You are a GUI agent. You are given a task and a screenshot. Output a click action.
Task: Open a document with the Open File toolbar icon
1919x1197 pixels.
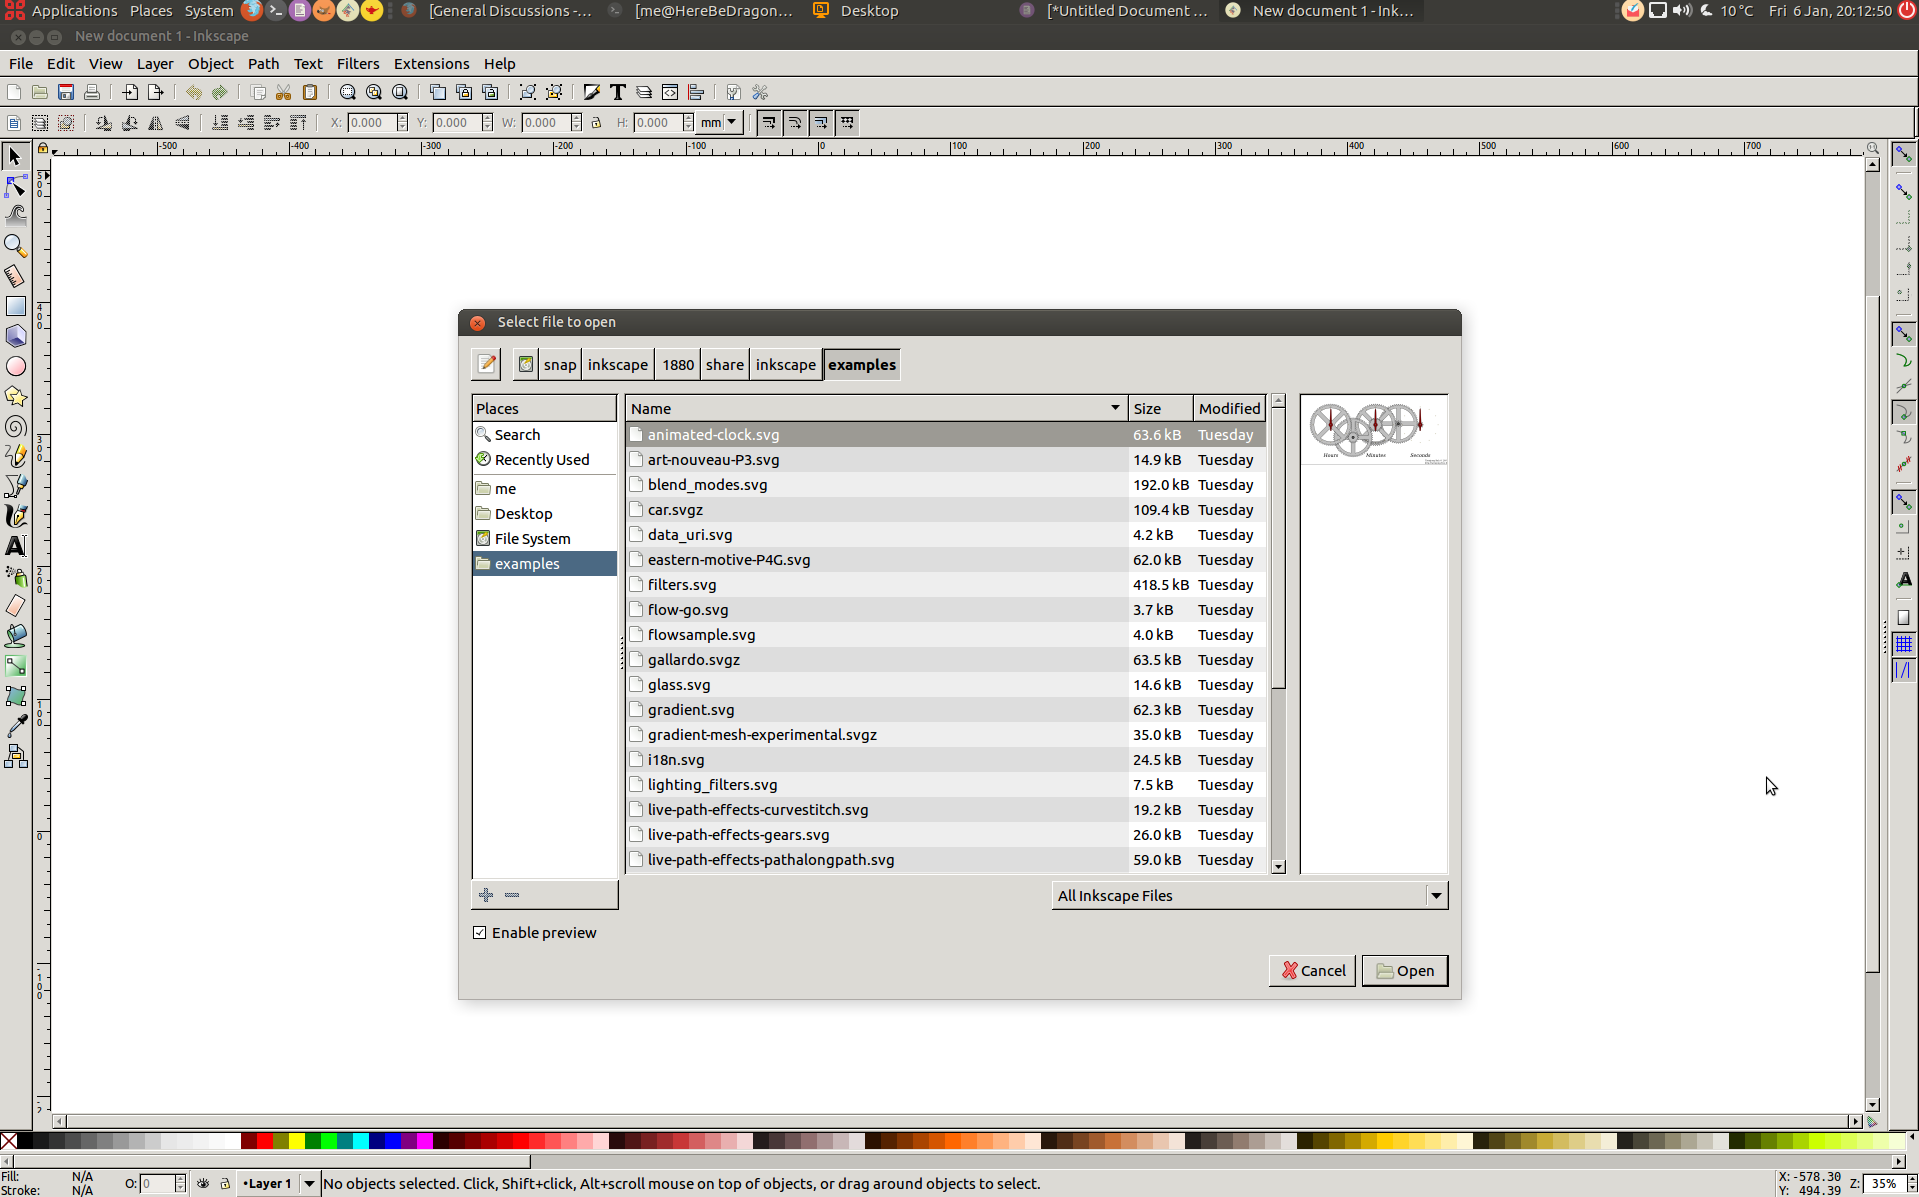coord(40,92)
